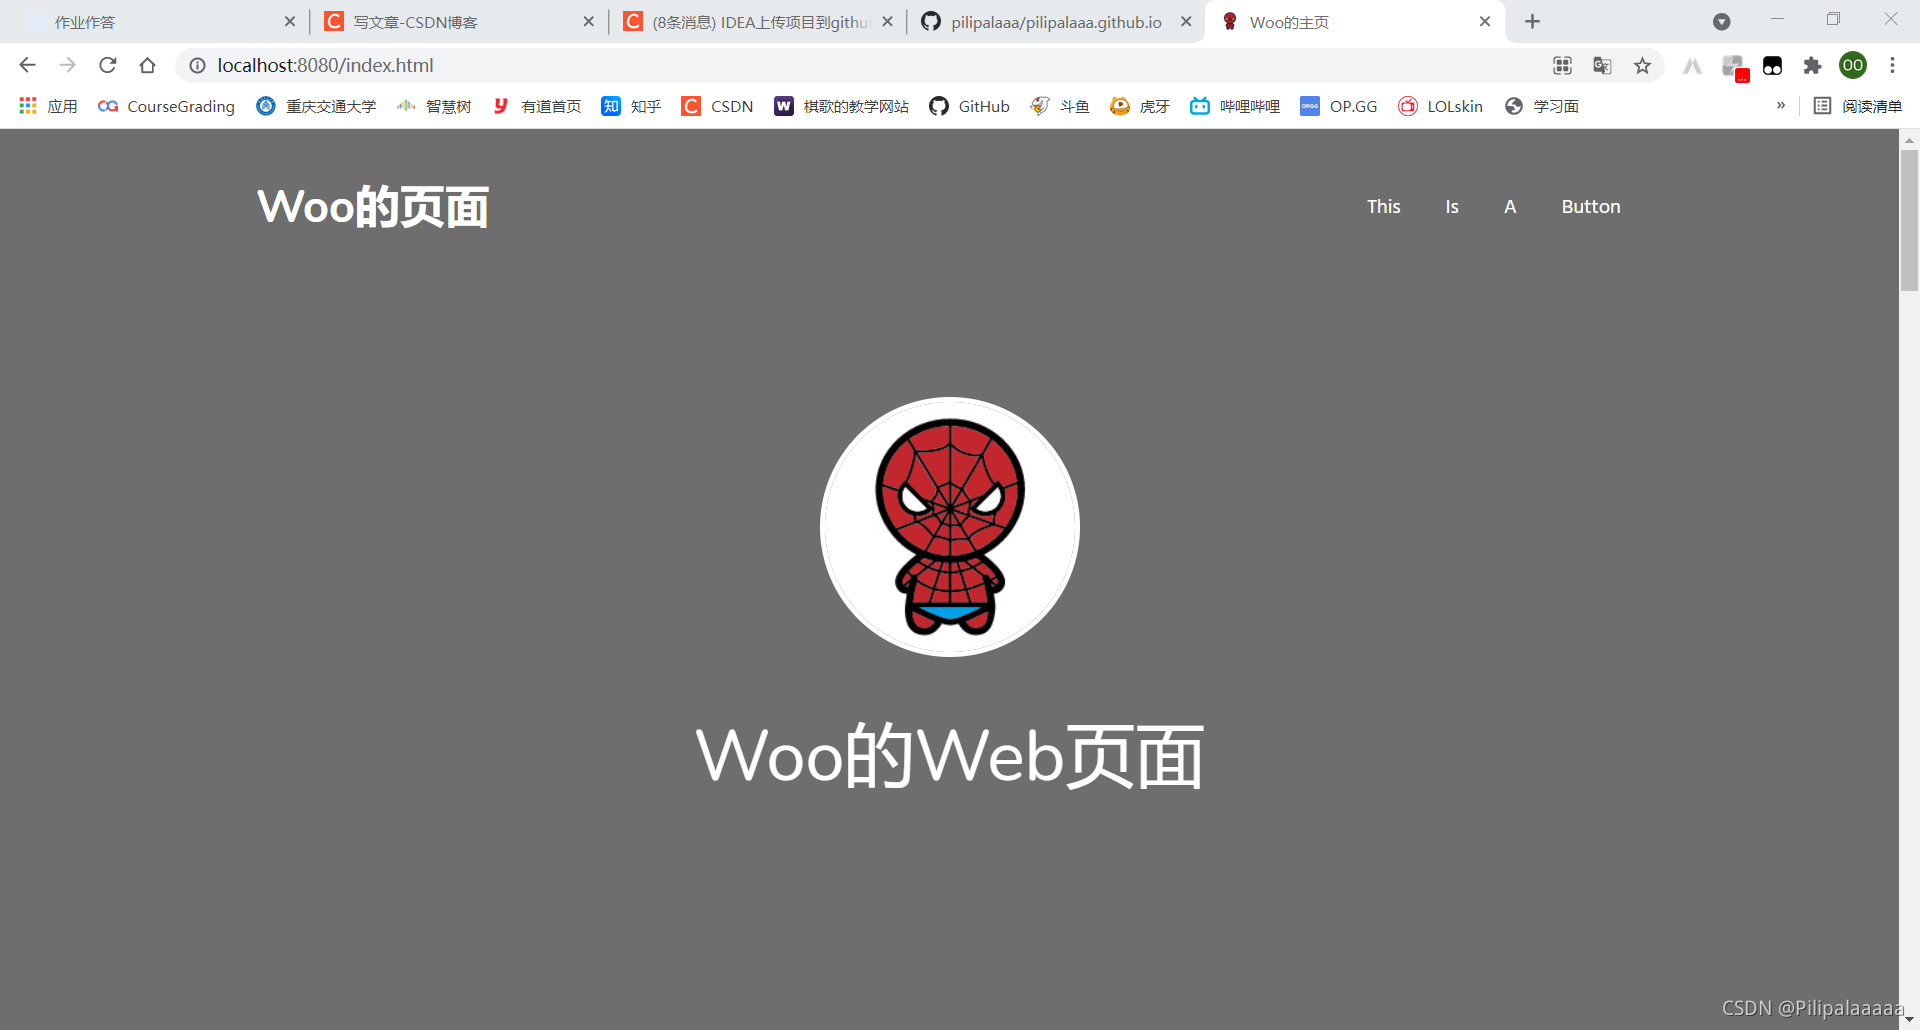
Task: Open 哔哩哔哩 bookmark
Action: [x=1235, y=106]
